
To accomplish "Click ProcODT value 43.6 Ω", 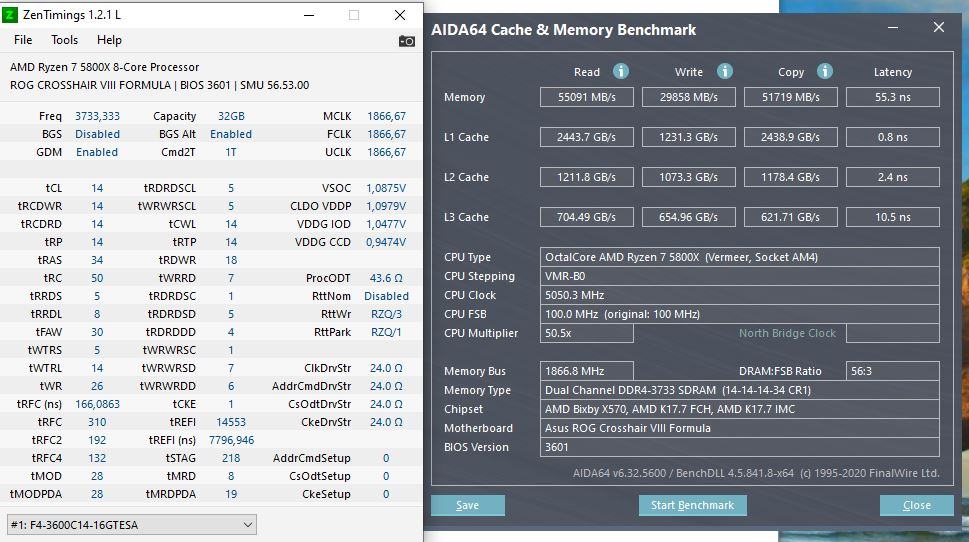I will [386, 278].
